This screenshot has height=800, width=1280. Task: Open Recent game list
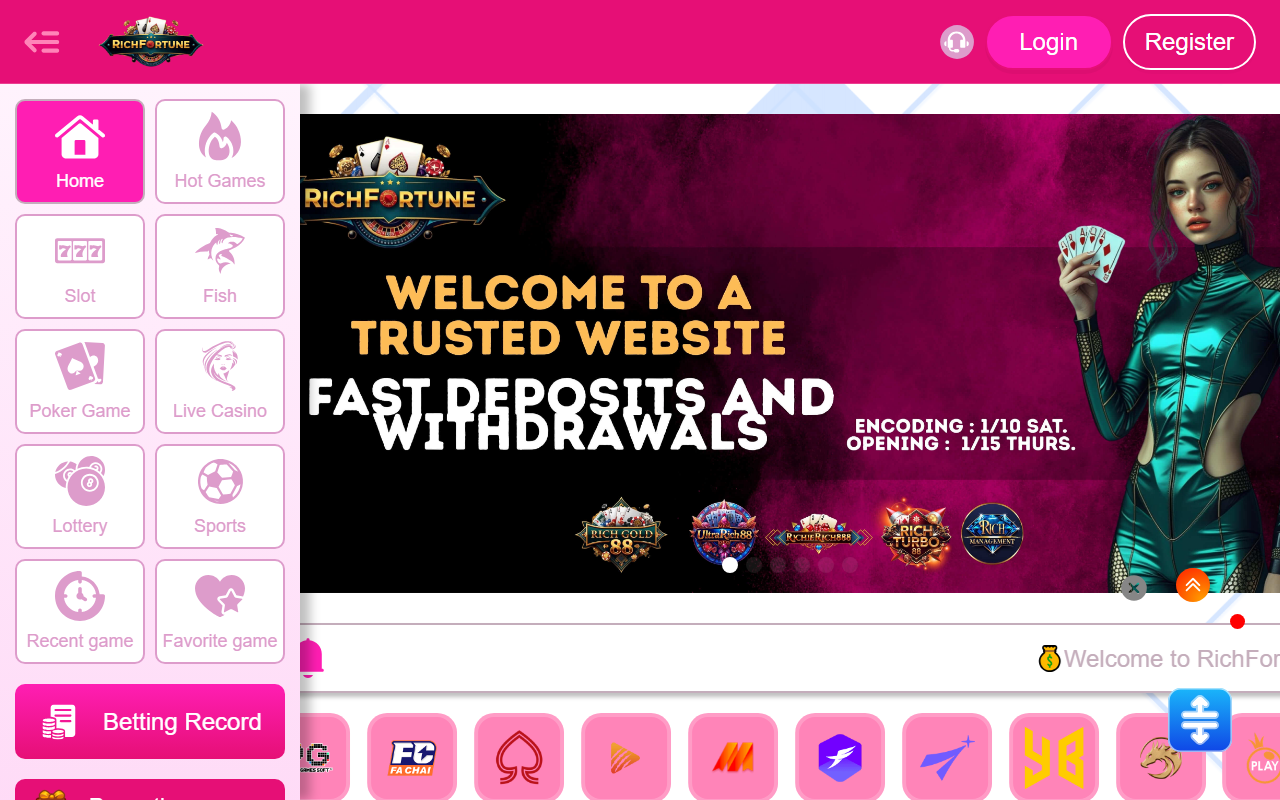click(x=80, y=611)
